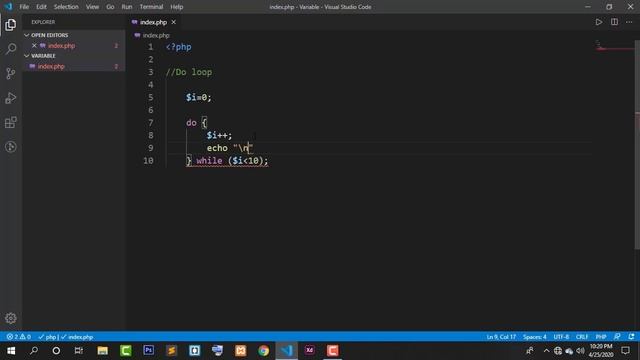Open the Edit menu

pyautogui.click(x=41, y=7)
